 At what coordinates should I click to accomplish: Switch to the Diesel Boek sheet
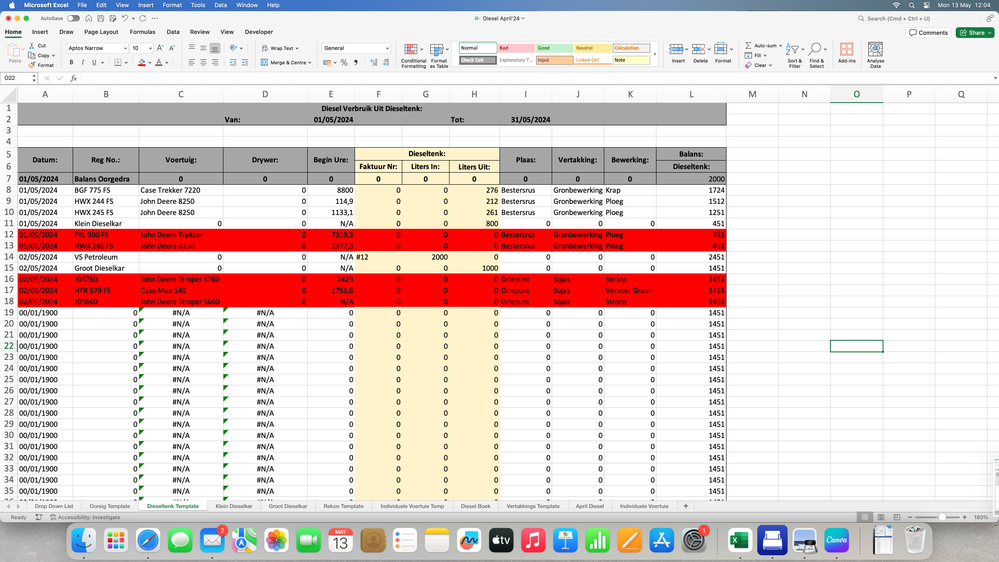point(475,506)
